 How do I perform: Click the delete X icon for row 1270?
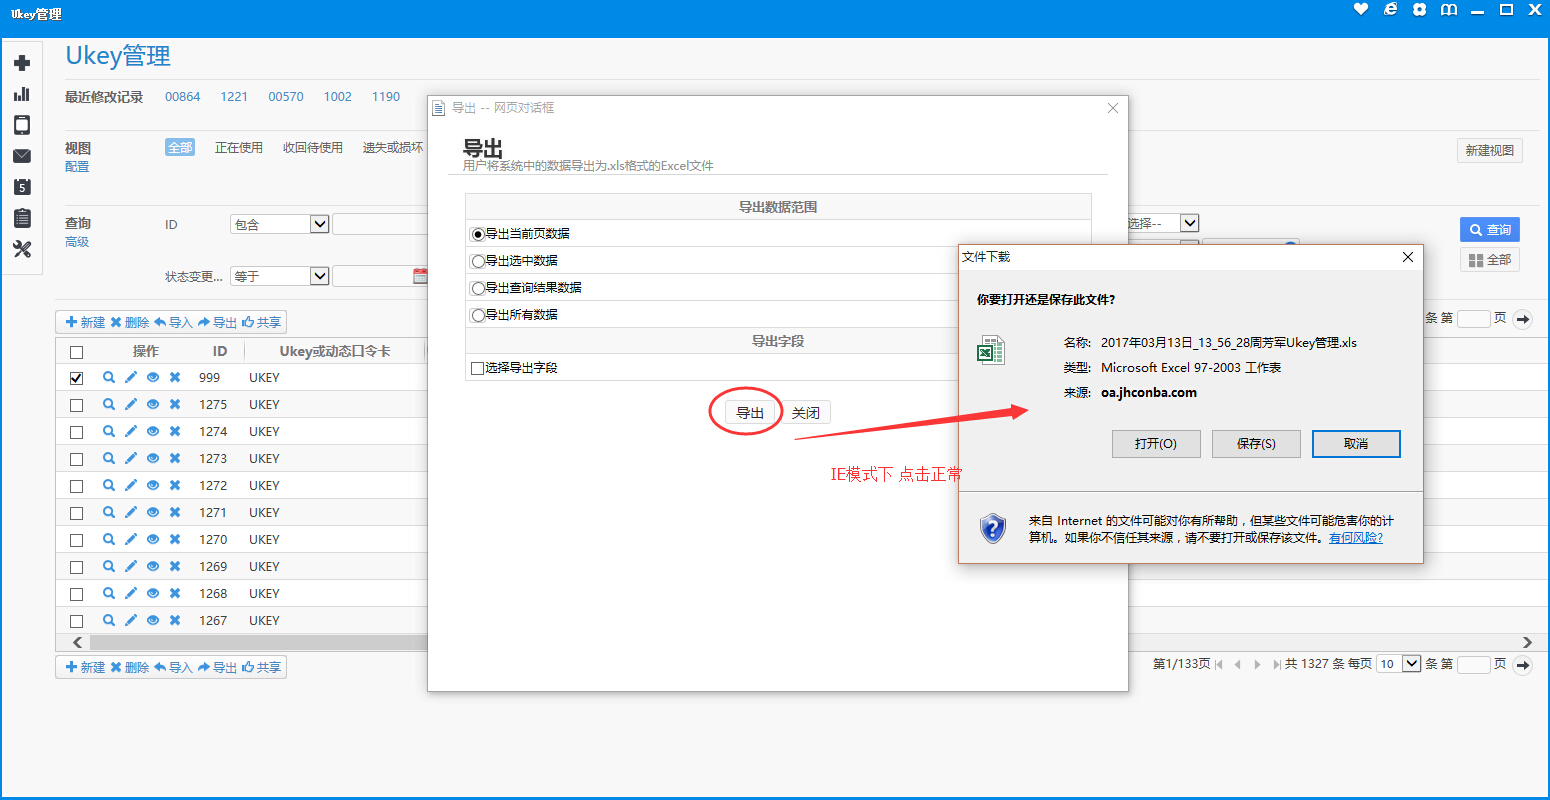click(x=175, y=540)
